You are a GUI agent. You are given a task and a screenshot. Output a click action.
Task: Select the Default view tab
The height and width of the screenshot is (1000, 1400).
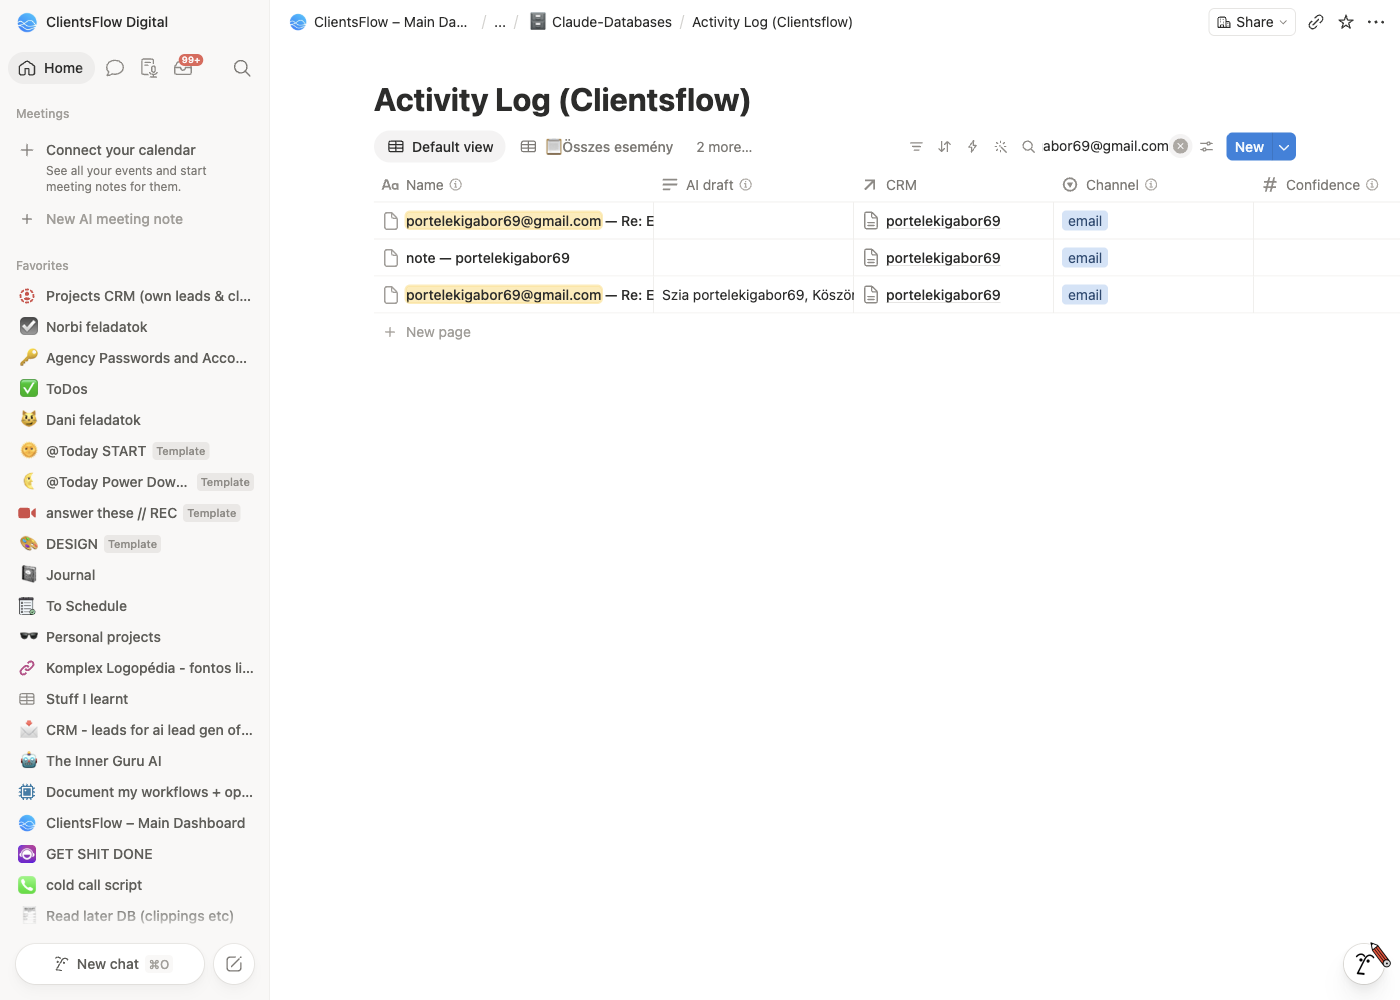(x=440, y=147)
